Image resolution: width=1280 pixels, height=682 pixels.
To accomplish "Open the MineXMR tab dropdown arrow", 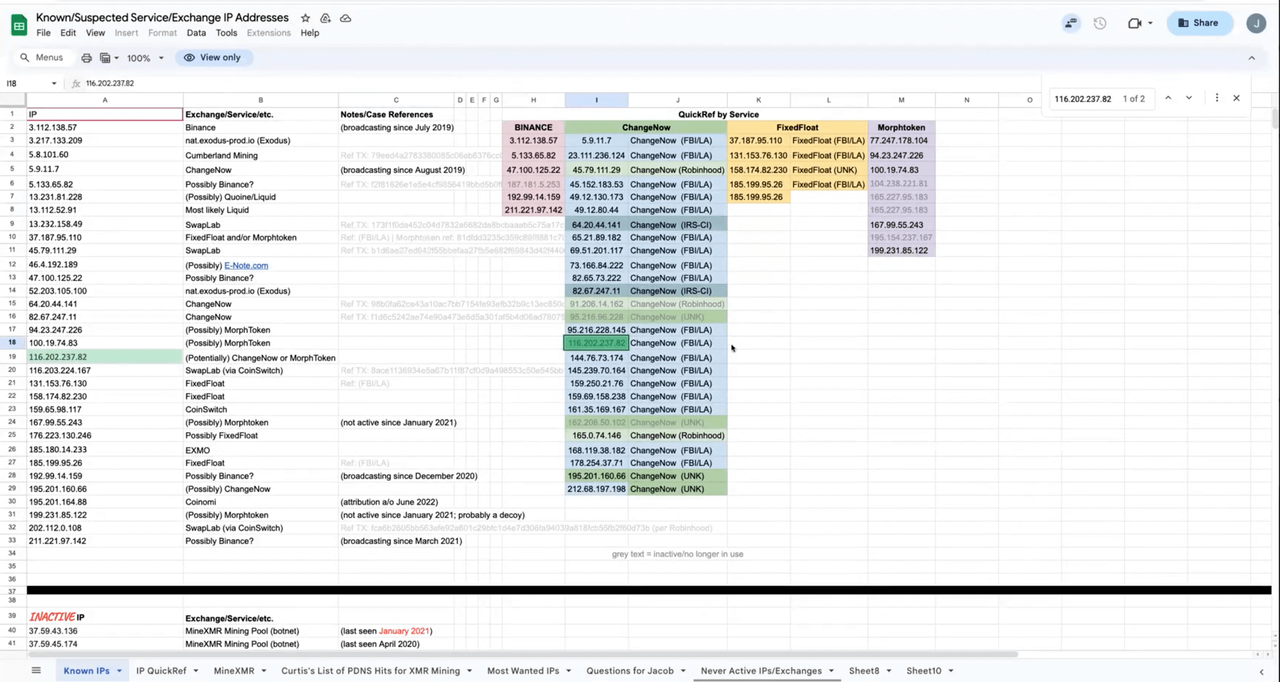I will click(x=264, y=671).
